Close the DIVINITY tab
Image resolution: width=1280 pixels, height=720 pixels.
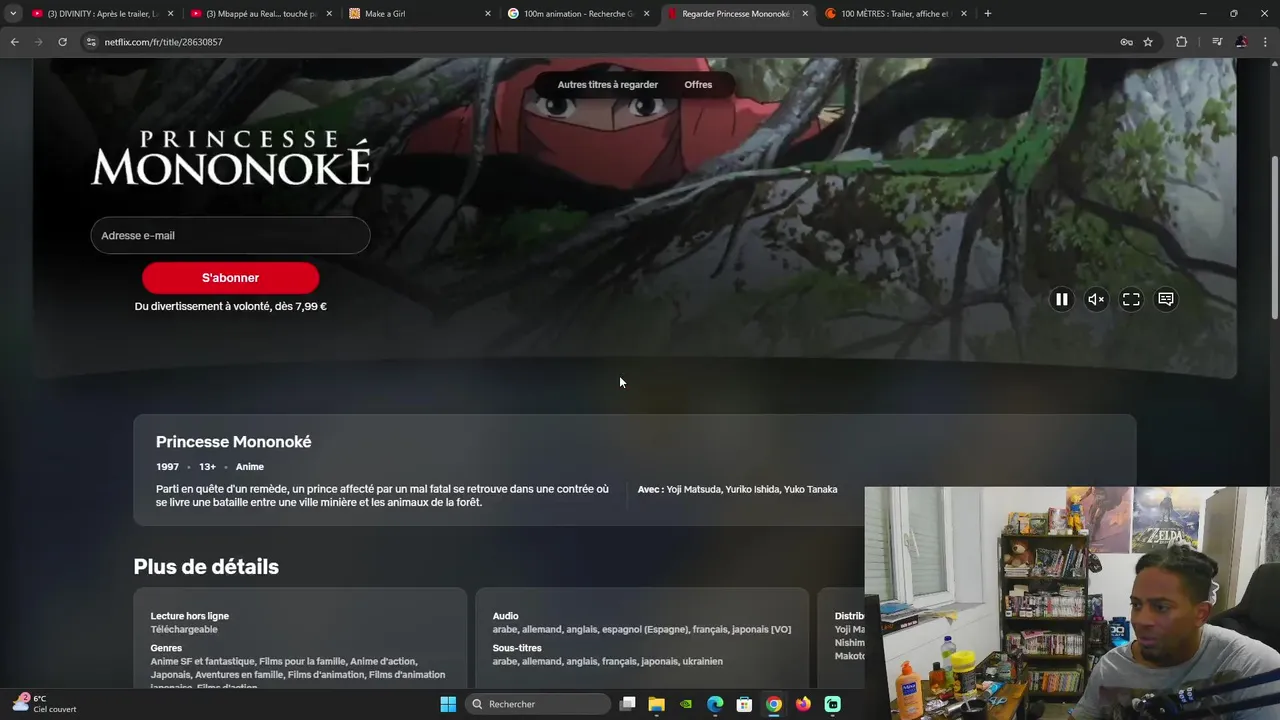pyautogui.click(x=170, y=14)
